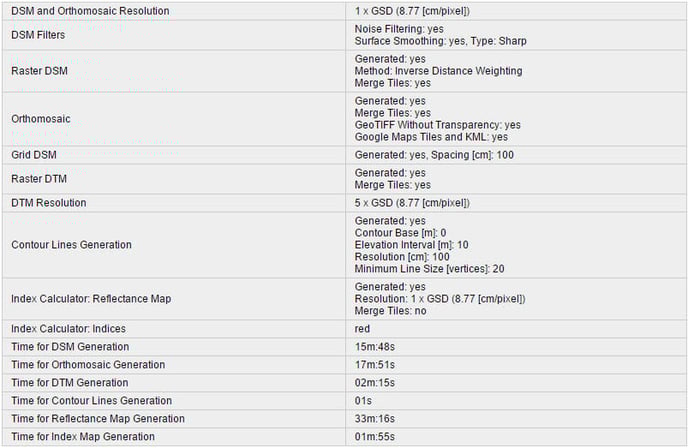Click the 'Google Maps Tiles and KML: yes' text
The image size is (688, 448).
[x=431, y=137]
